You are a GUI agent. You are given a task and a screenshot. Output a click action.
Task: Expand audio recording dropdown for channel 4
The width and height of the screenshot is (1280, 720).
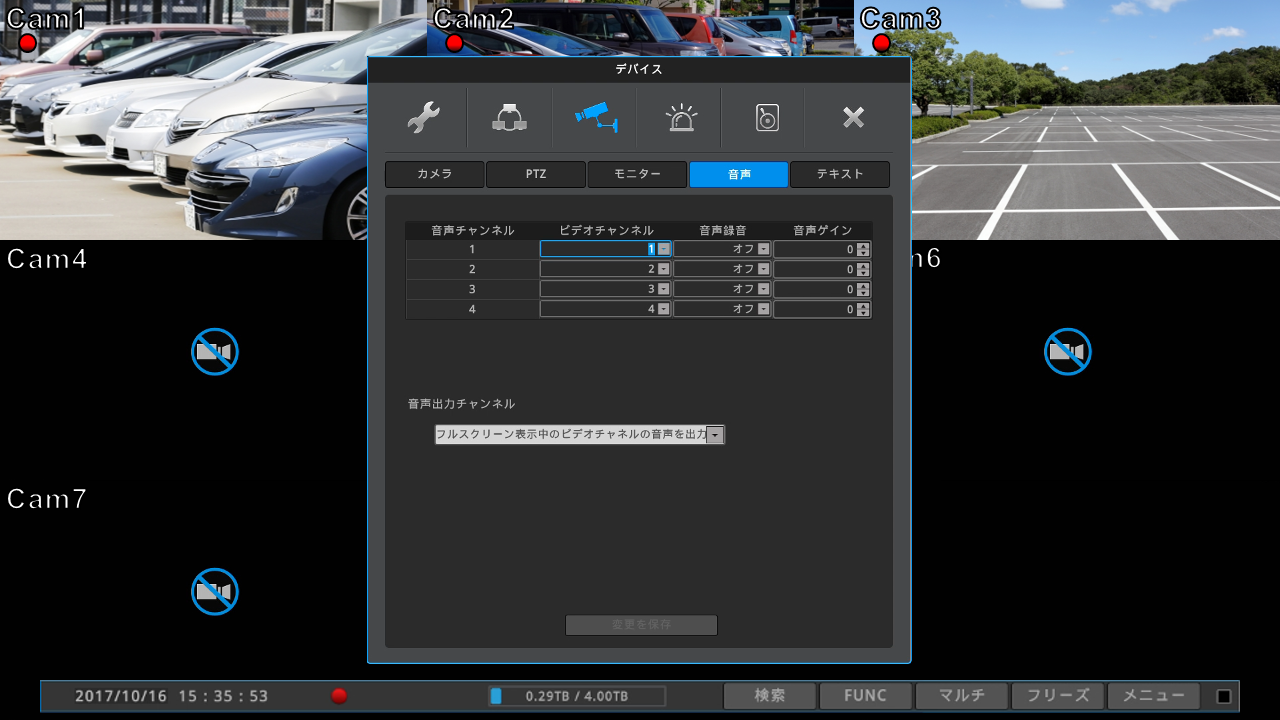[x=763, y=309]
